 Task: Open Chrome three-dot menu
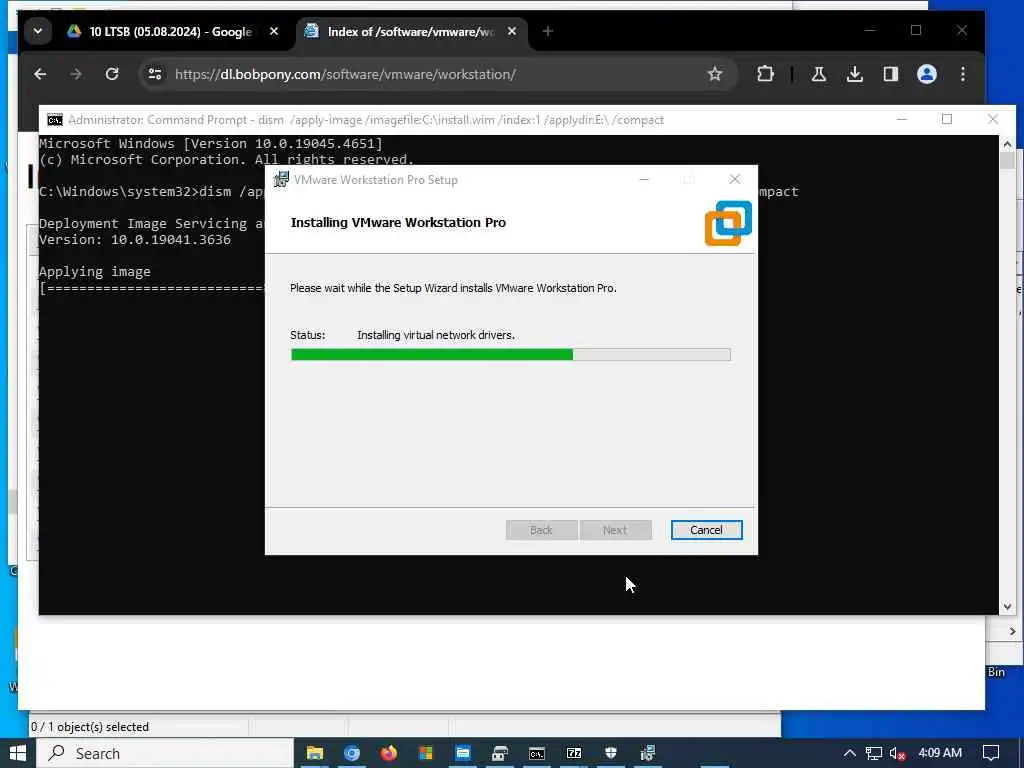click(963, 74)
